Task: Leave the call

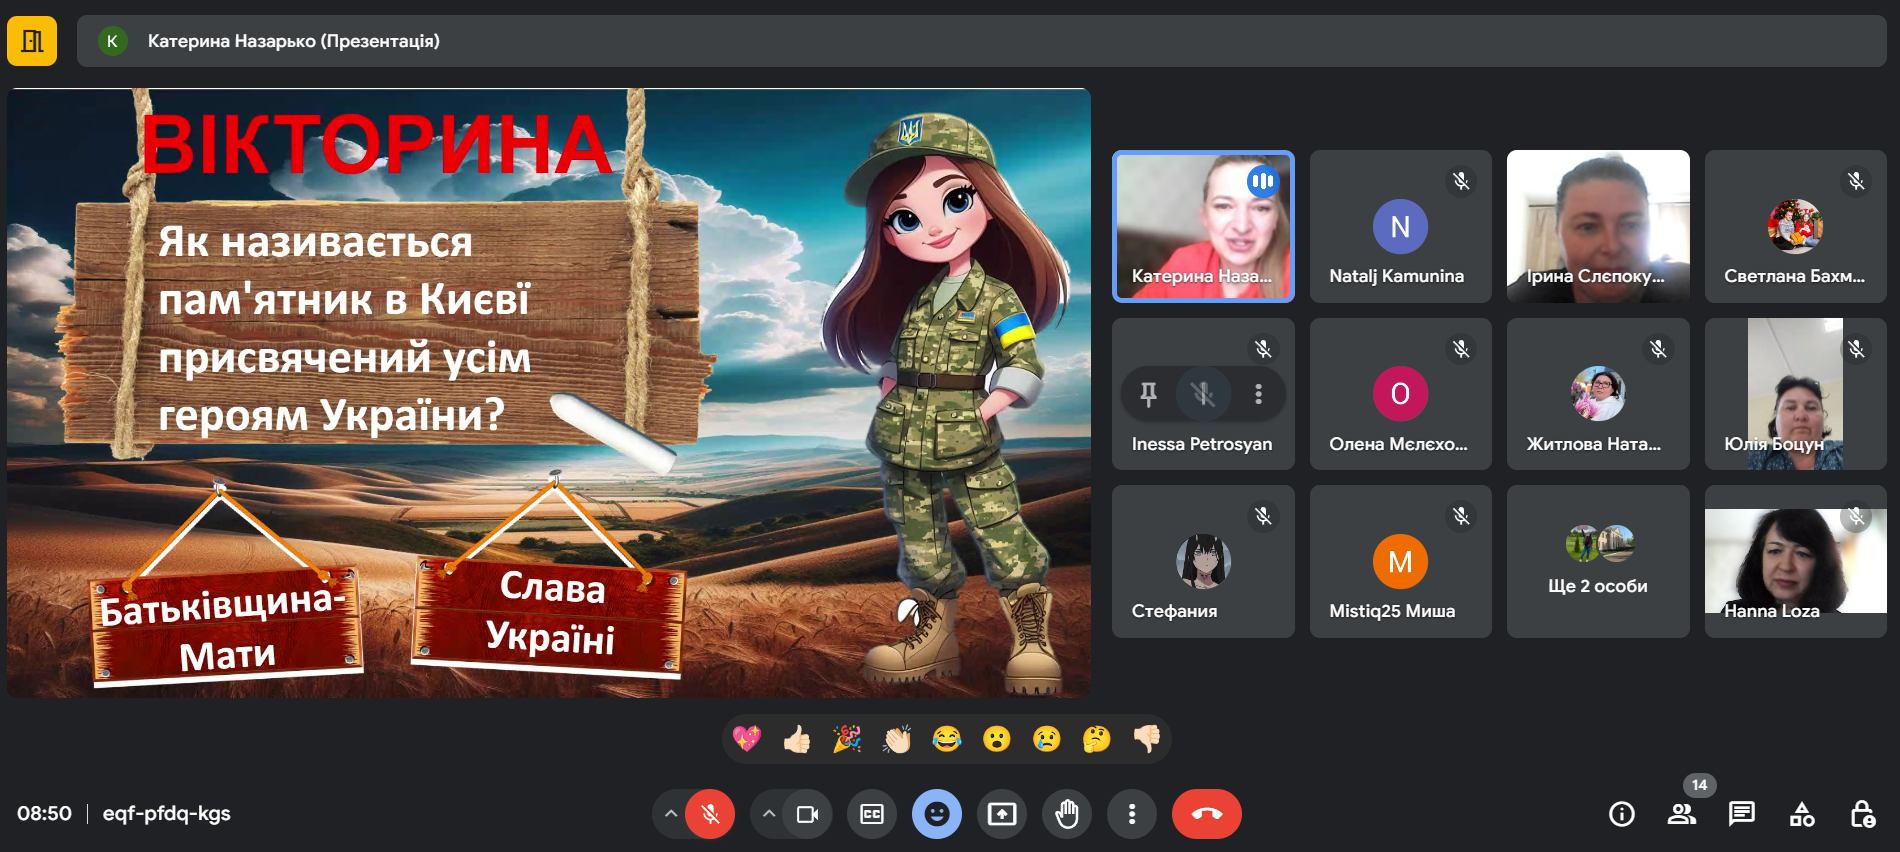Action: pyautogui.click(x=1206, y=814)
